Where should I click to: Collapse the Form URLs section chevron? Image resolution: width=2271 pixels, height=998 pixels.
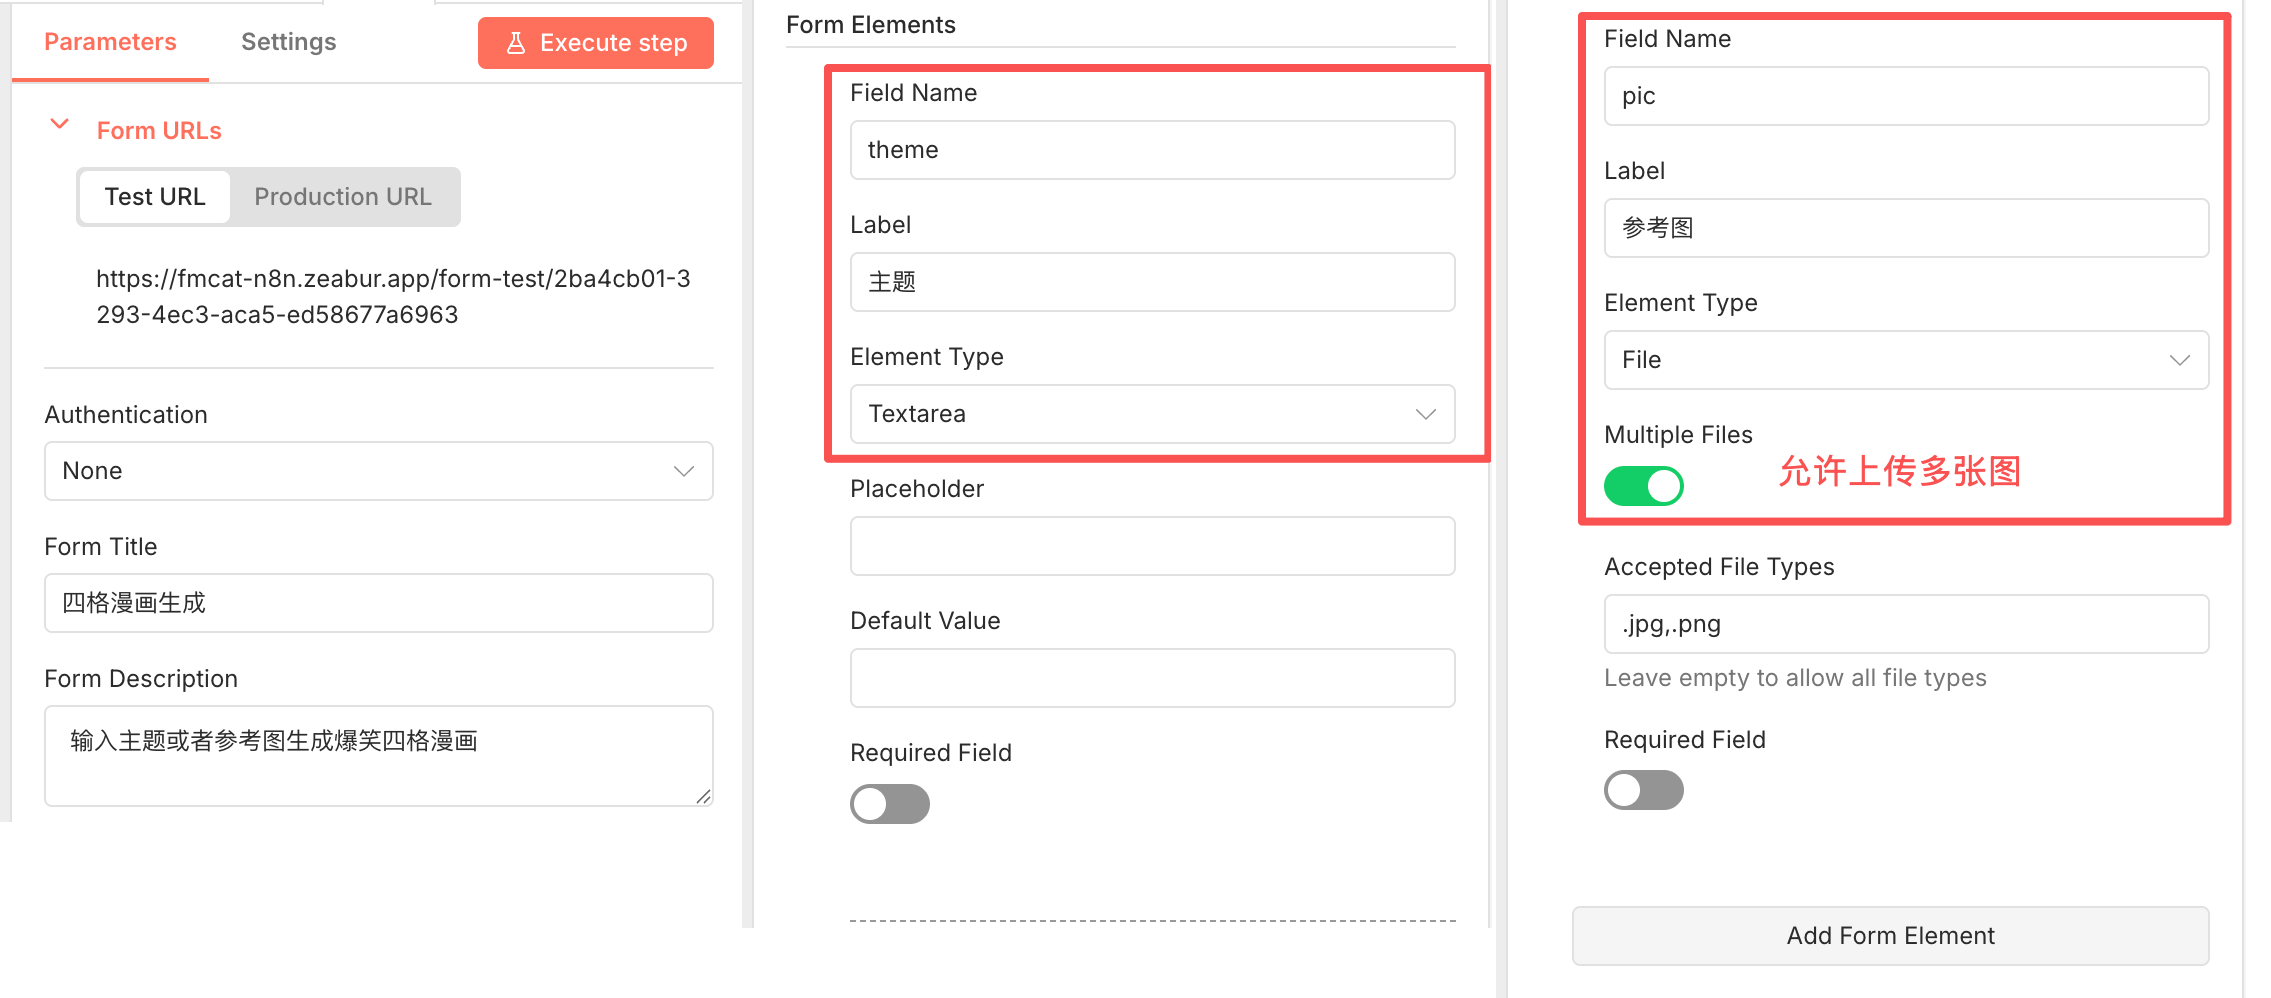[60, 124]
